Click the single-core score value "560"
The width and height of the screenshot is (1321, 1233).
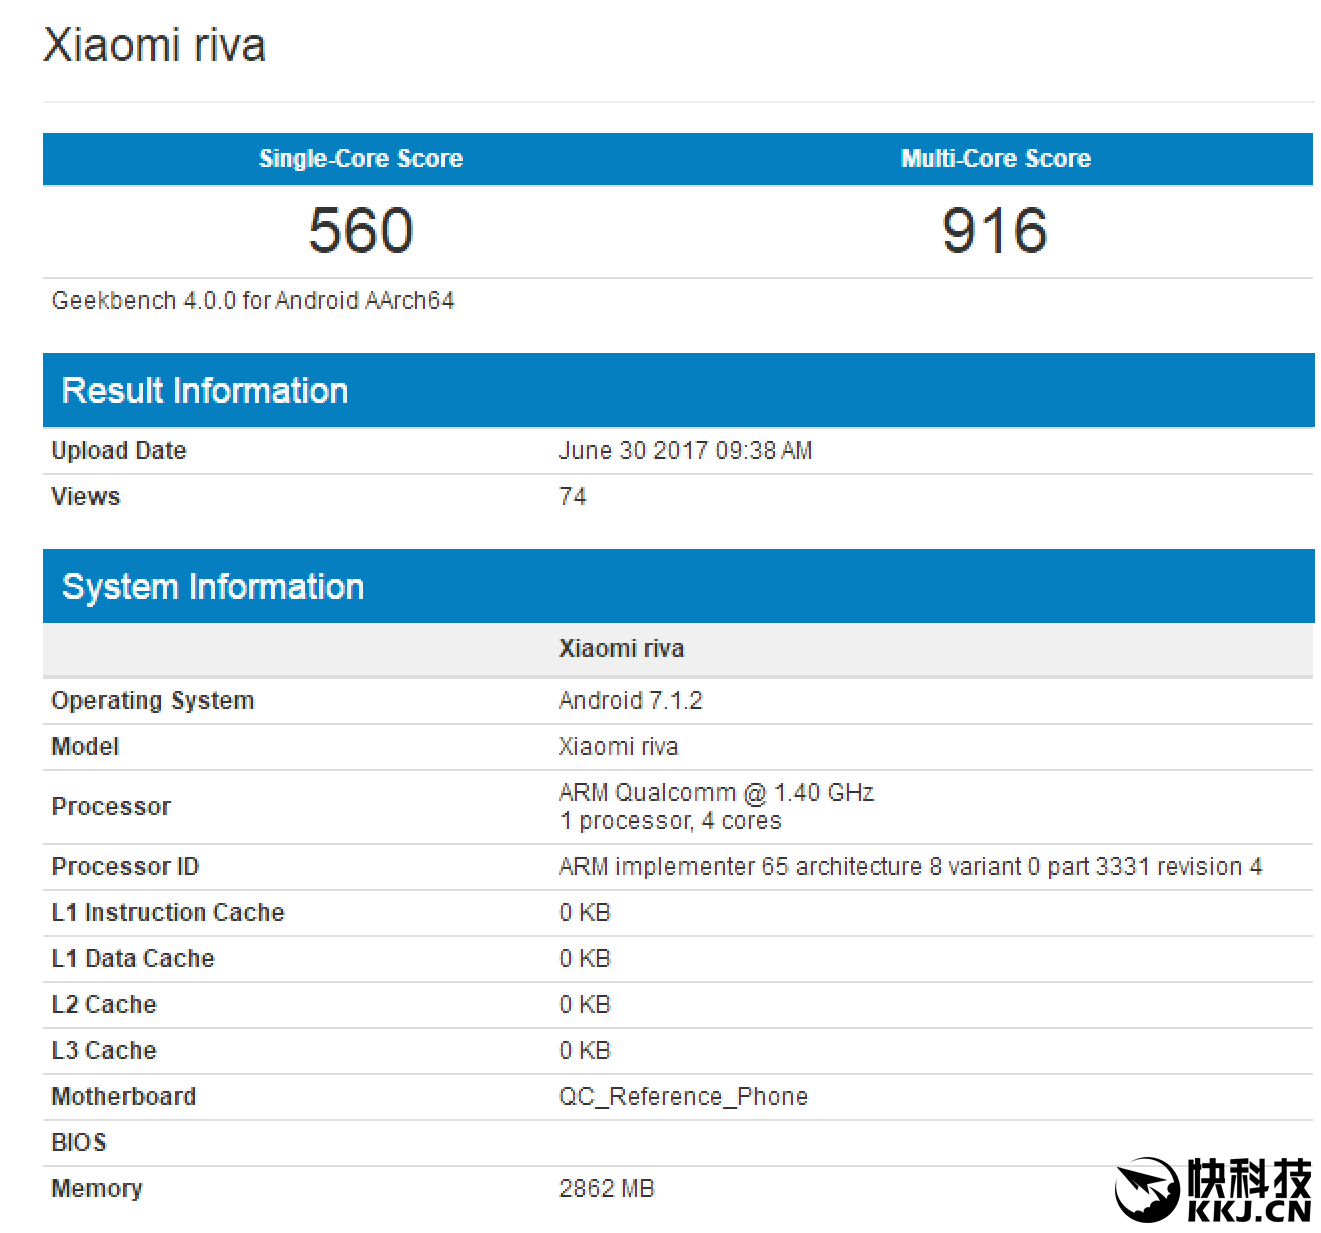(x=361, y=230)
